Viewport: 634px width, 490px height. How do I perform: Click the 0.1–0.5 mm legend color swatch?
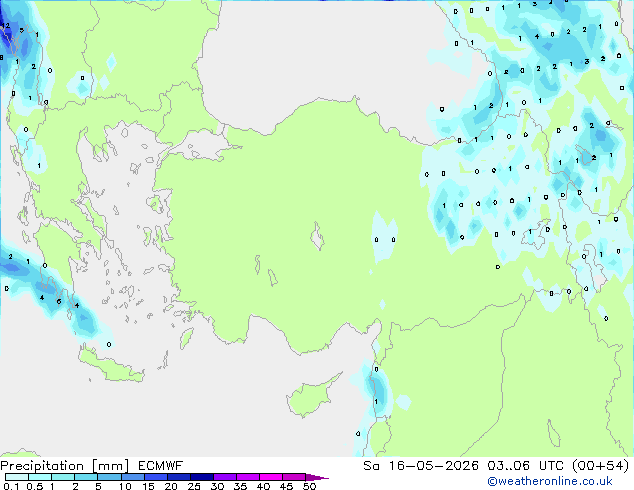point(17,477)
